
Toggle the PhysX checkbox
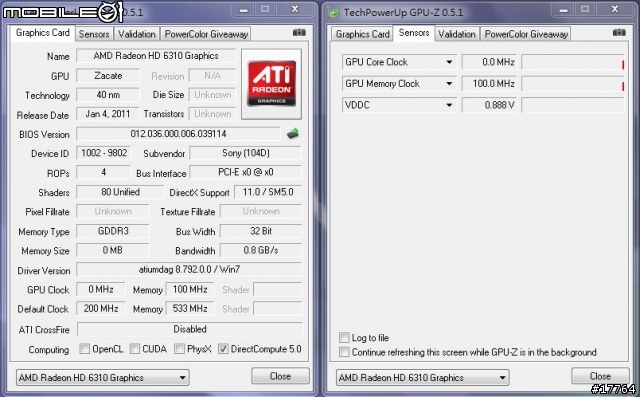[179, 348]
